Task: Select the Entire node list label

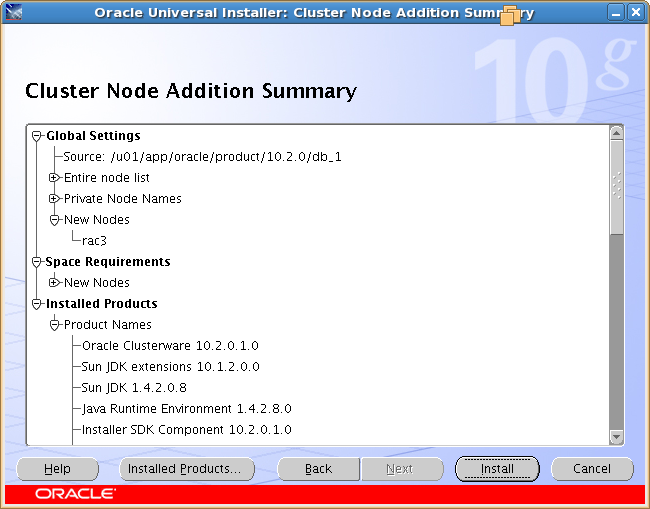Action: point(107,178)
